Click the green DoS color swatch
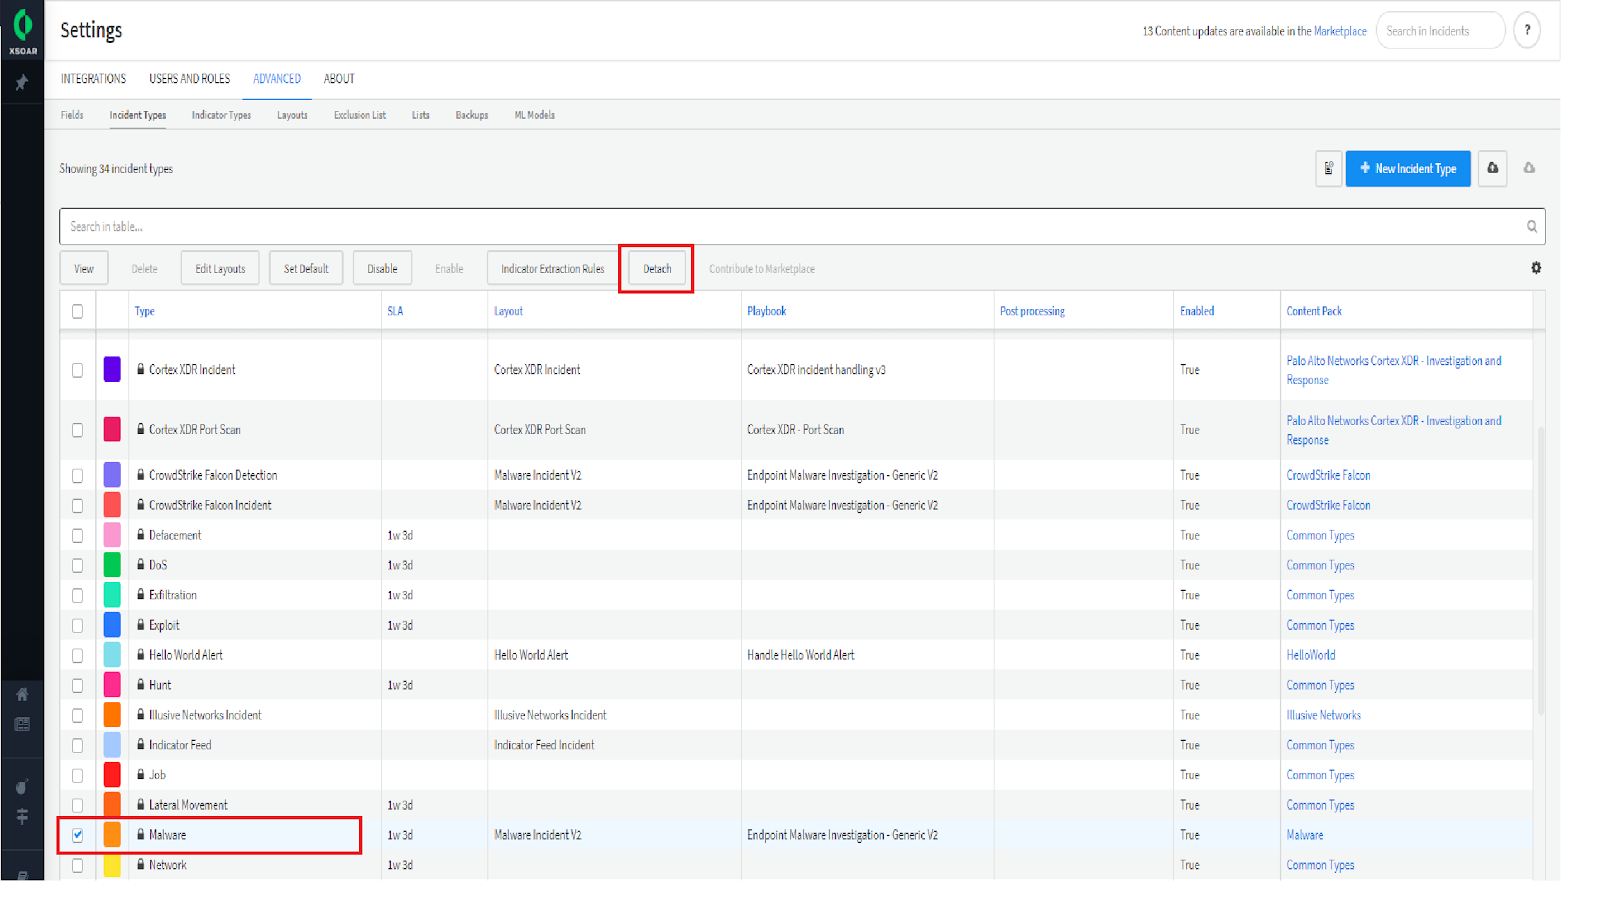This screenshot has width=1600, height=900. (112, 565)
